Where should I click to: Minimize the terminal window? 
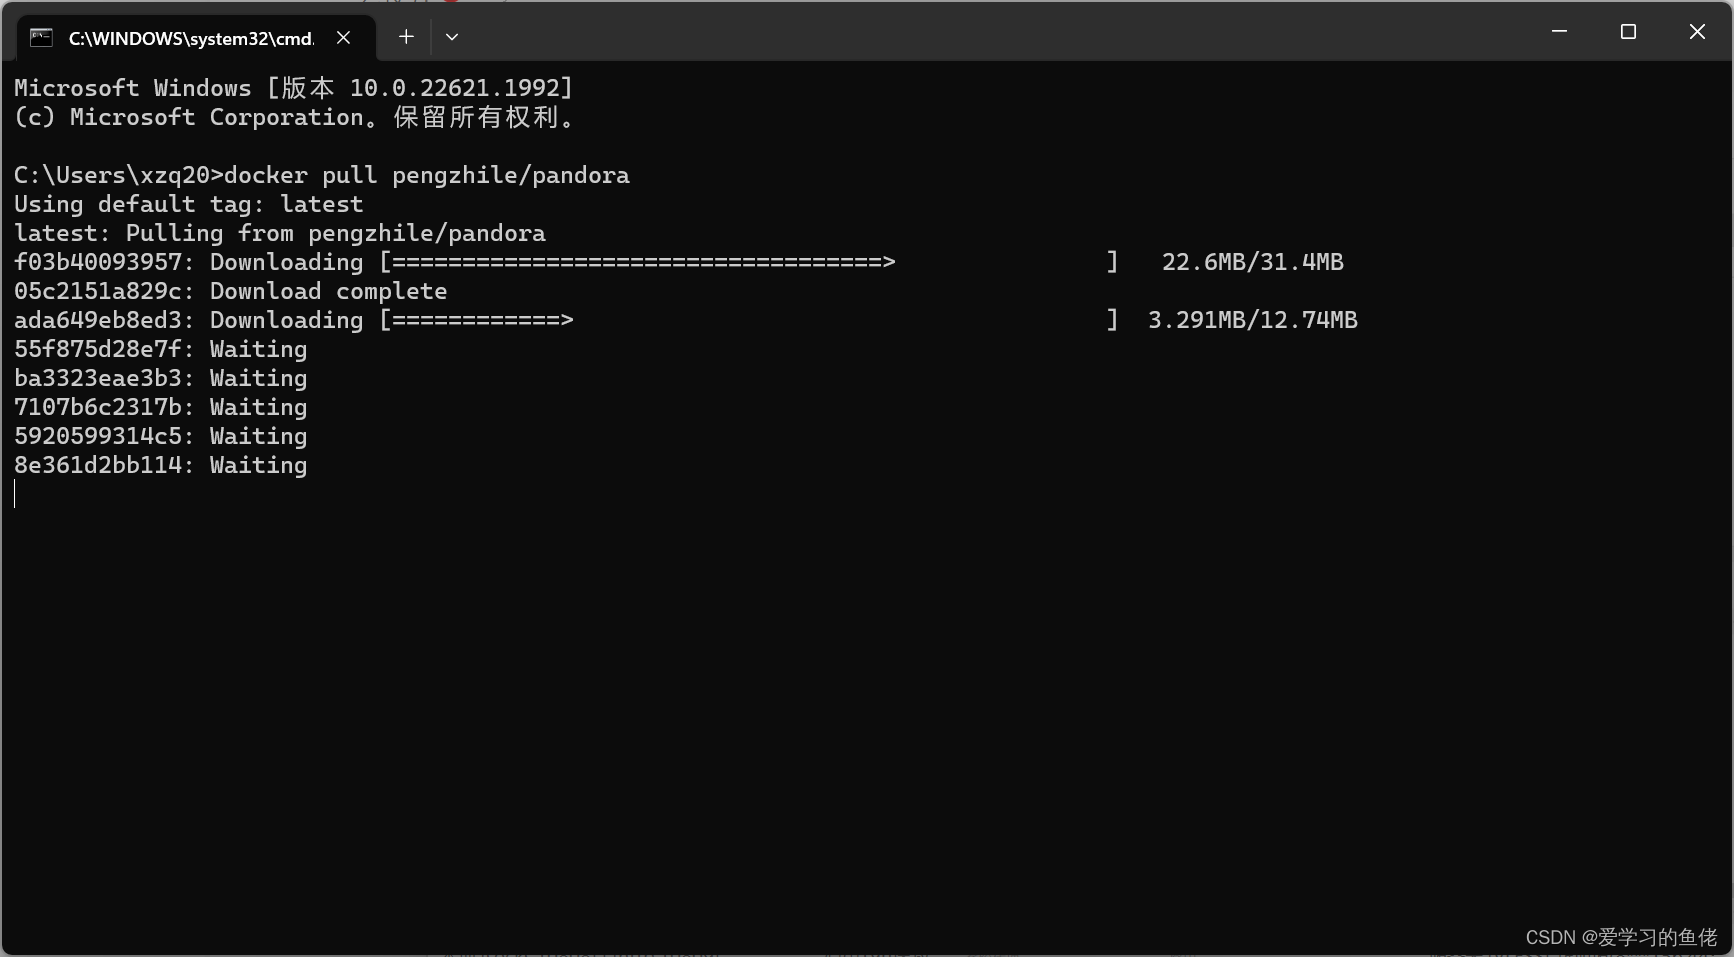click(x=1559, y=32)
